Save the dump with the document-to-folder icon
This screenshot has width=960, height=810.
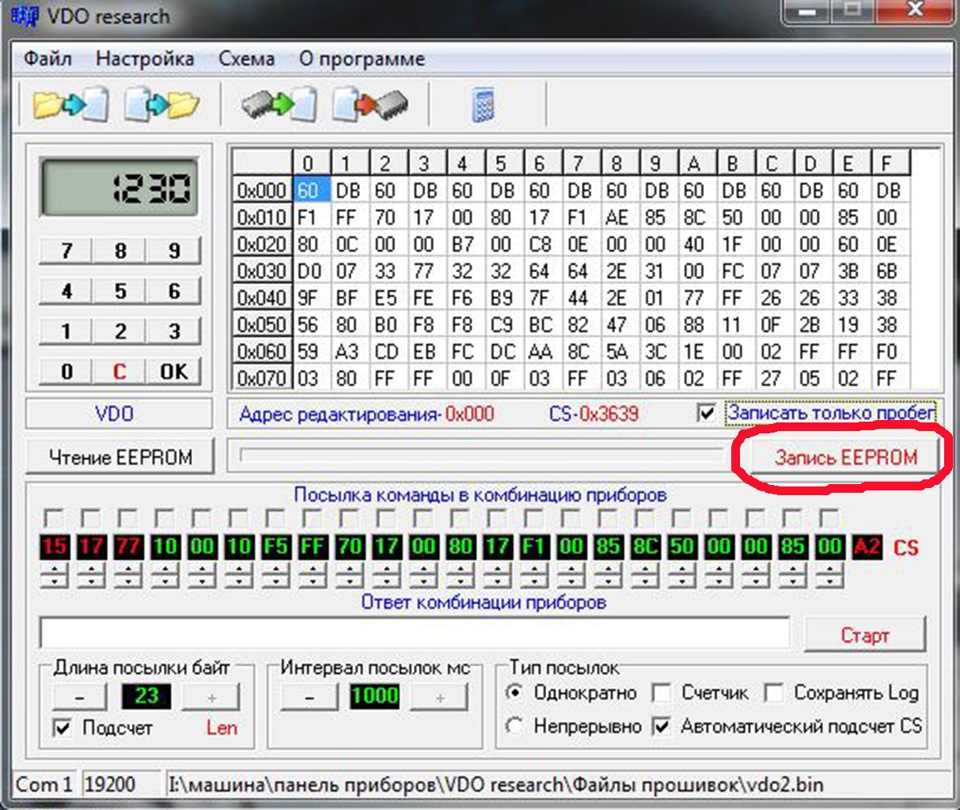click(162, 104)
